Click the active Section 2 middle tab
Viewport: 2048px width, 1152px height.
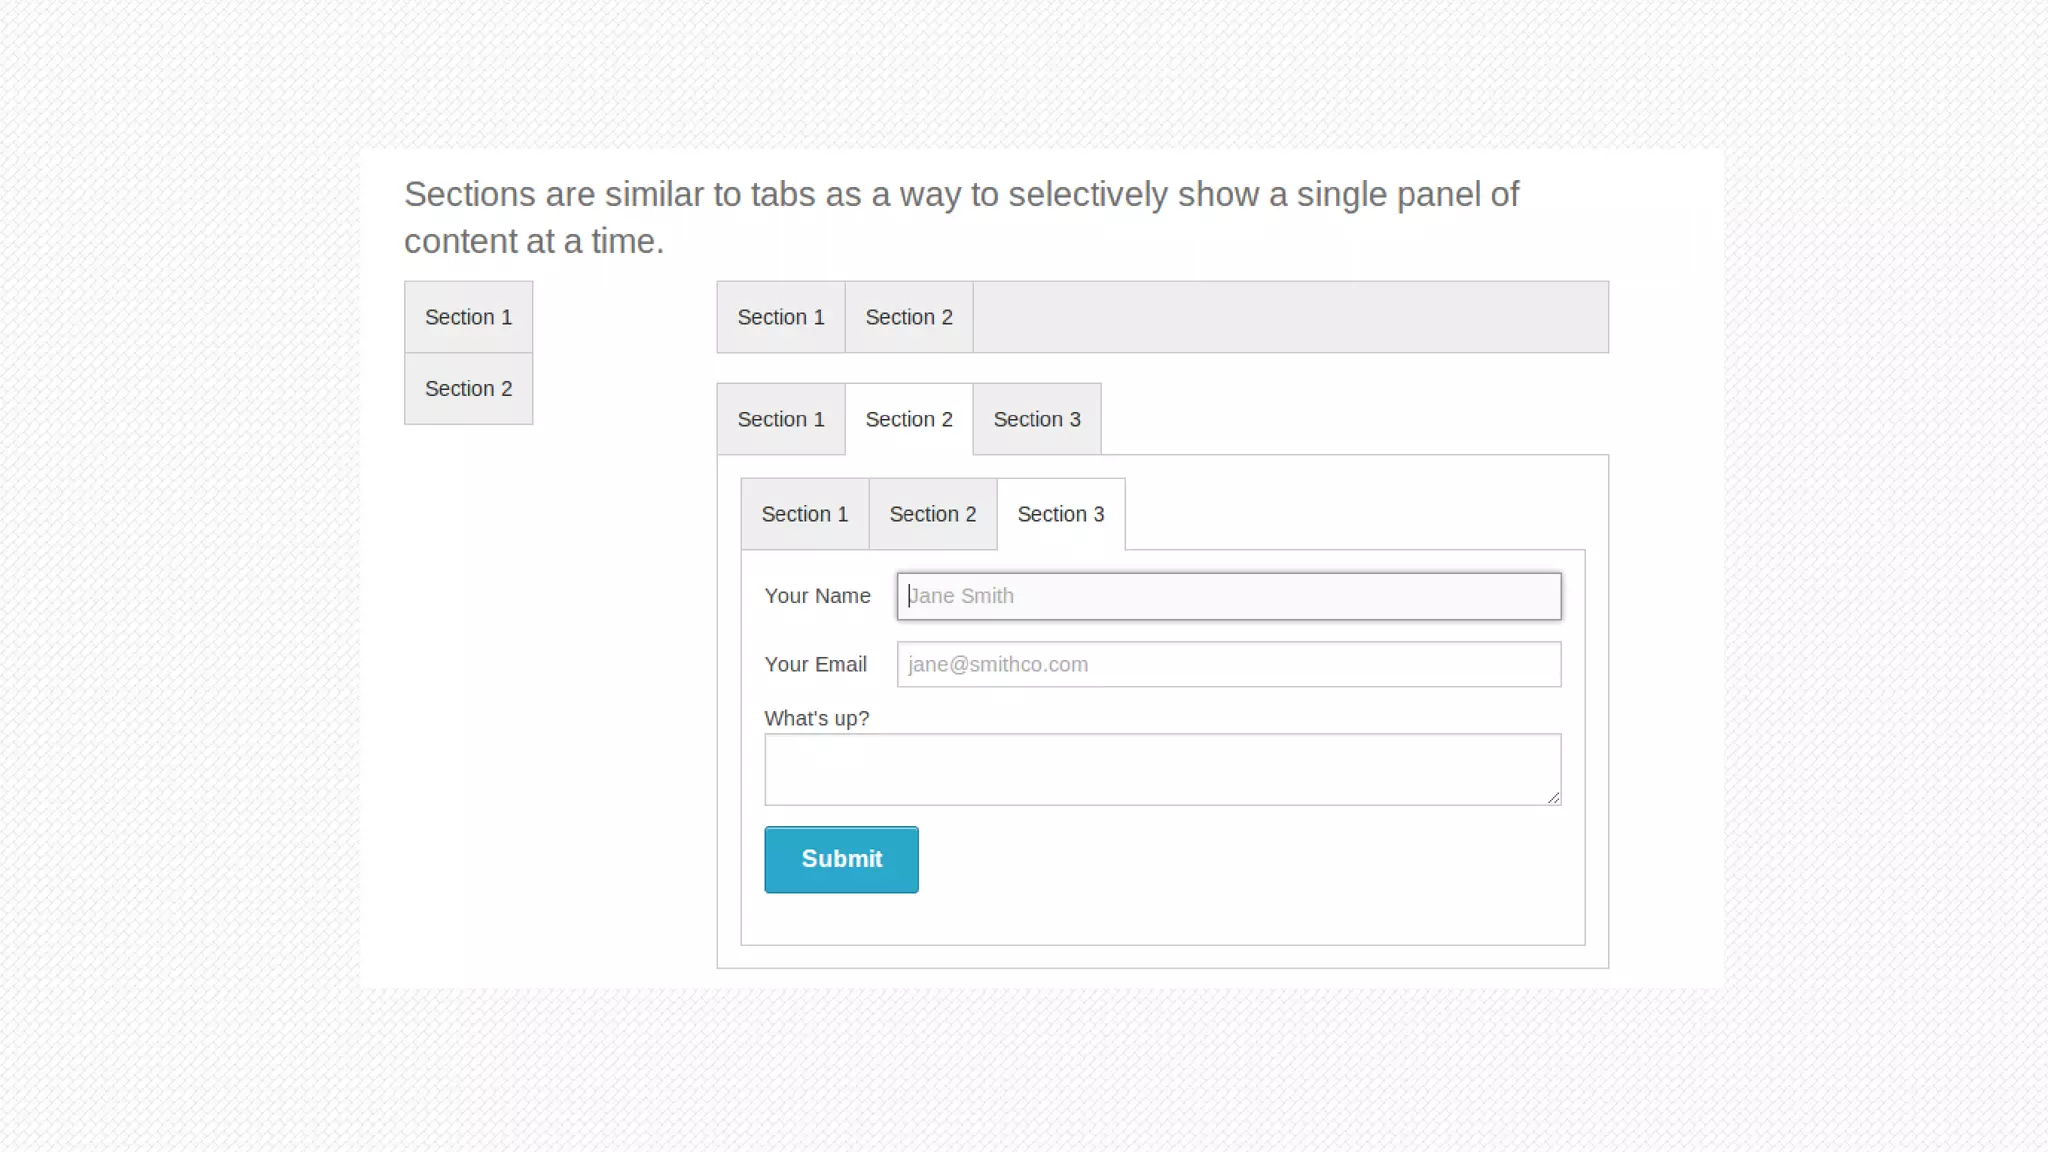pyautogui.click(x=908, y=419)
